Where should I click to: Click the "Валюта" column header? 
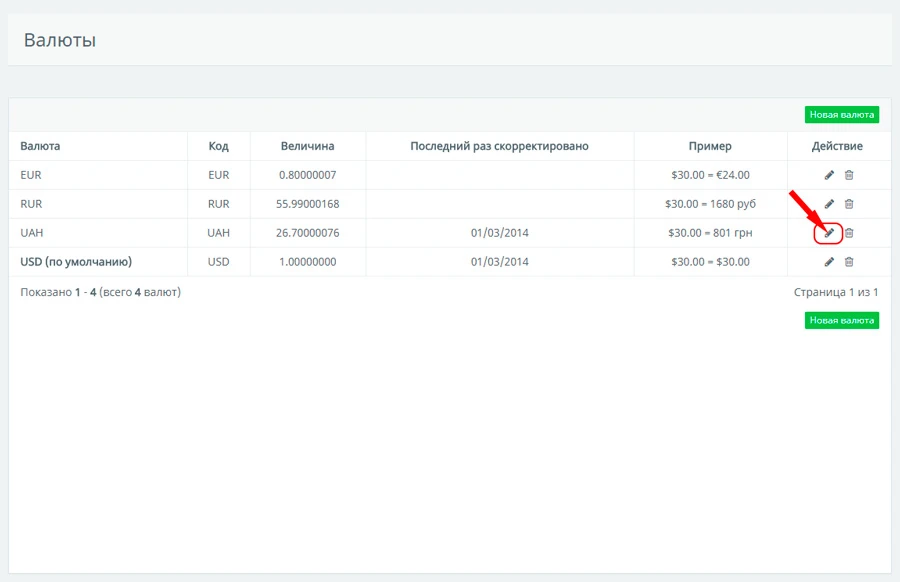[x=40, y=146]
